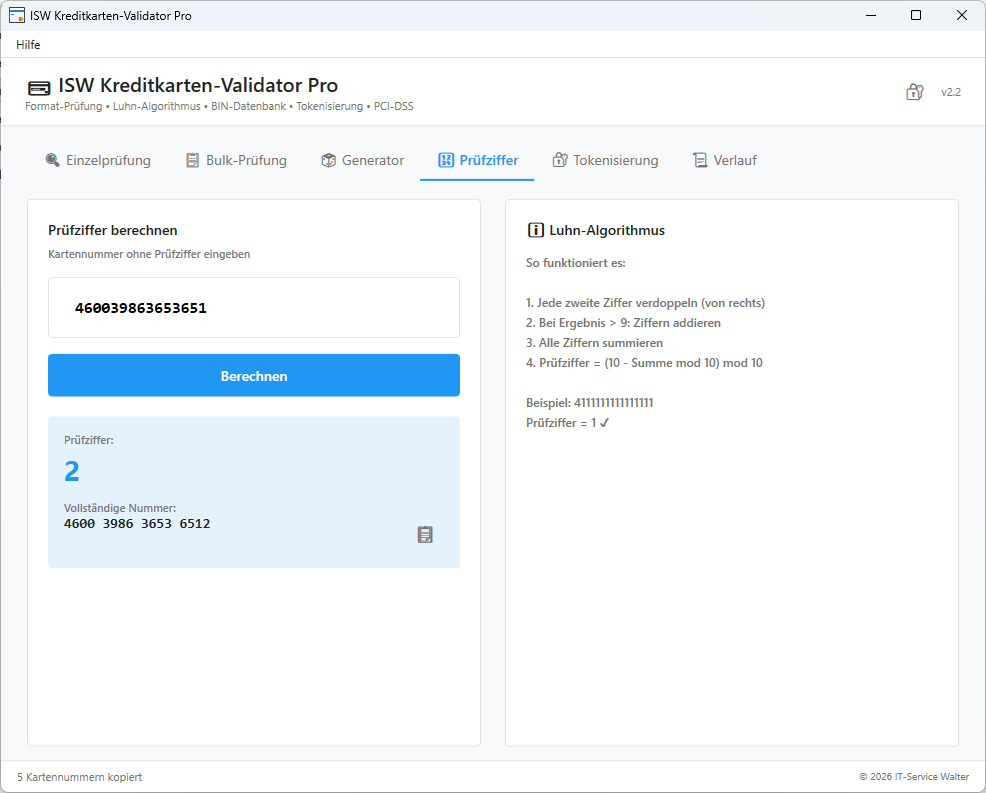Viewport: 986px width, 793px height.
Task: Open the Hilfe menu
Action: click(x=28, y=44)
